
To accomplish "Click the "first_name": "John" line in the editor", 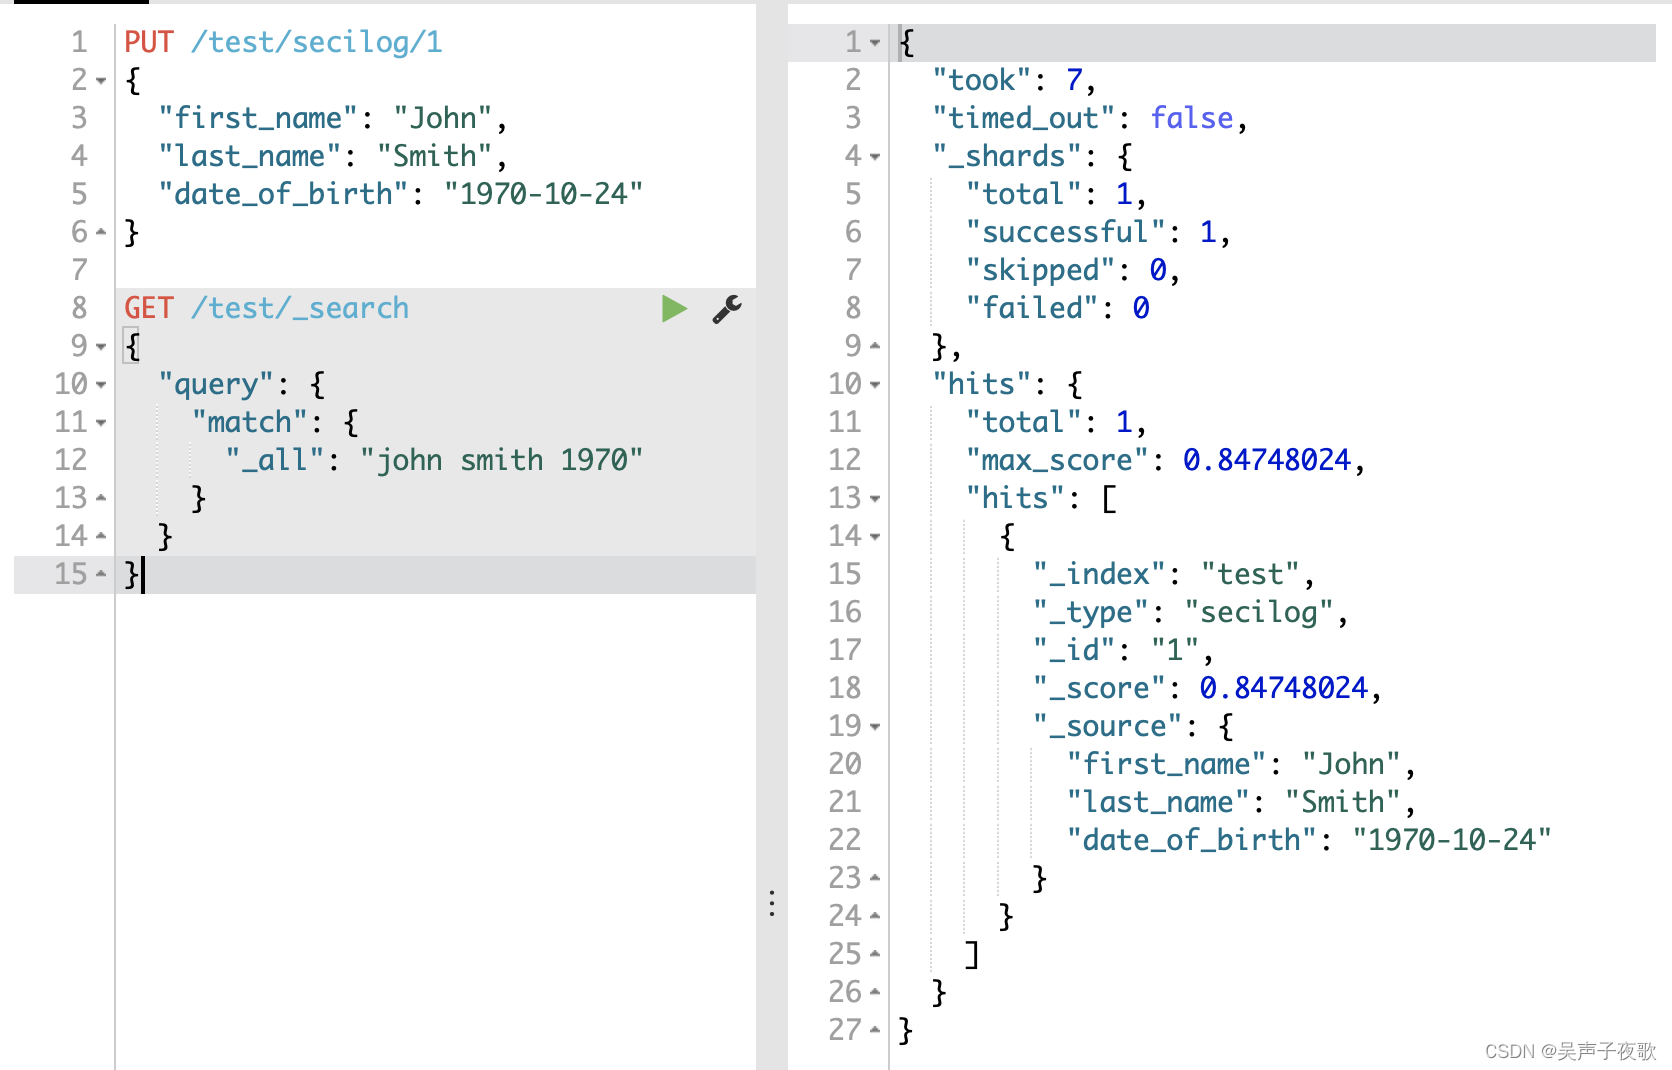I will [333, 118].
